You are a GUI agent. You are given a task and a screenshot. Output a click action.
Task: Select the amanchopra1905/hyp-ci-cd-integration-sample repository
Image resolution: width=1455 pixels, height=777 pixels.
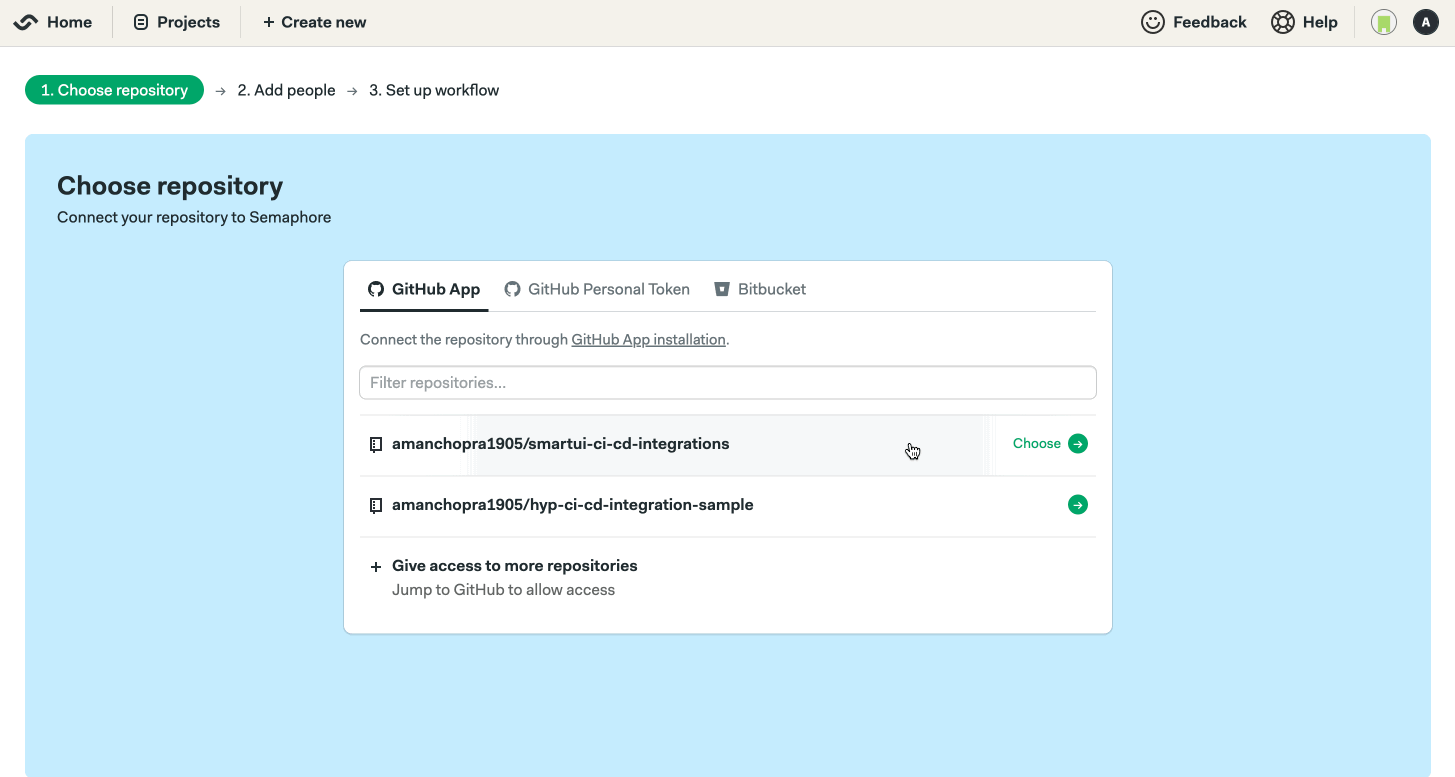pos(572,505)
